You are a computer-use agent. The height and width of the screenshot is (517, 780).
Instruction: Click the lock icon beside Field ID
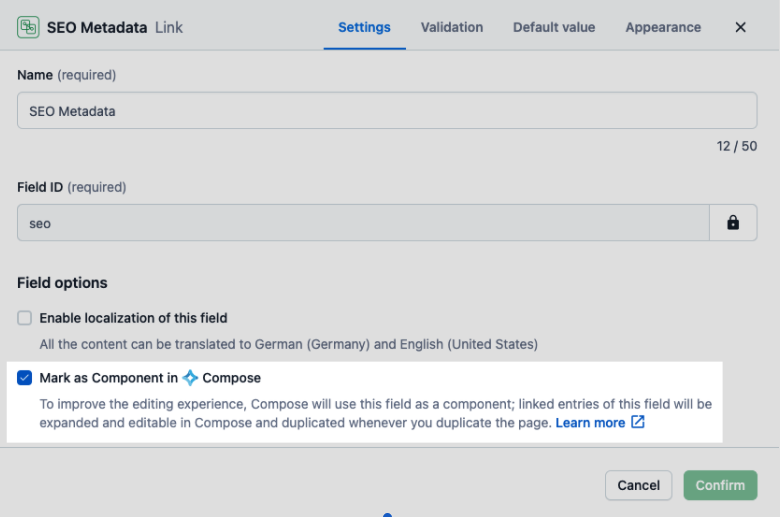coord(733,223)
